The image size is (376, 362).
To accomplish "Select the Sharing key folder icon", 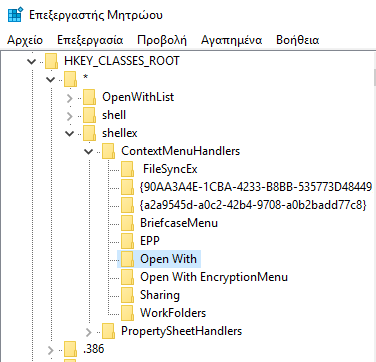I will click(x=128, y=295).
